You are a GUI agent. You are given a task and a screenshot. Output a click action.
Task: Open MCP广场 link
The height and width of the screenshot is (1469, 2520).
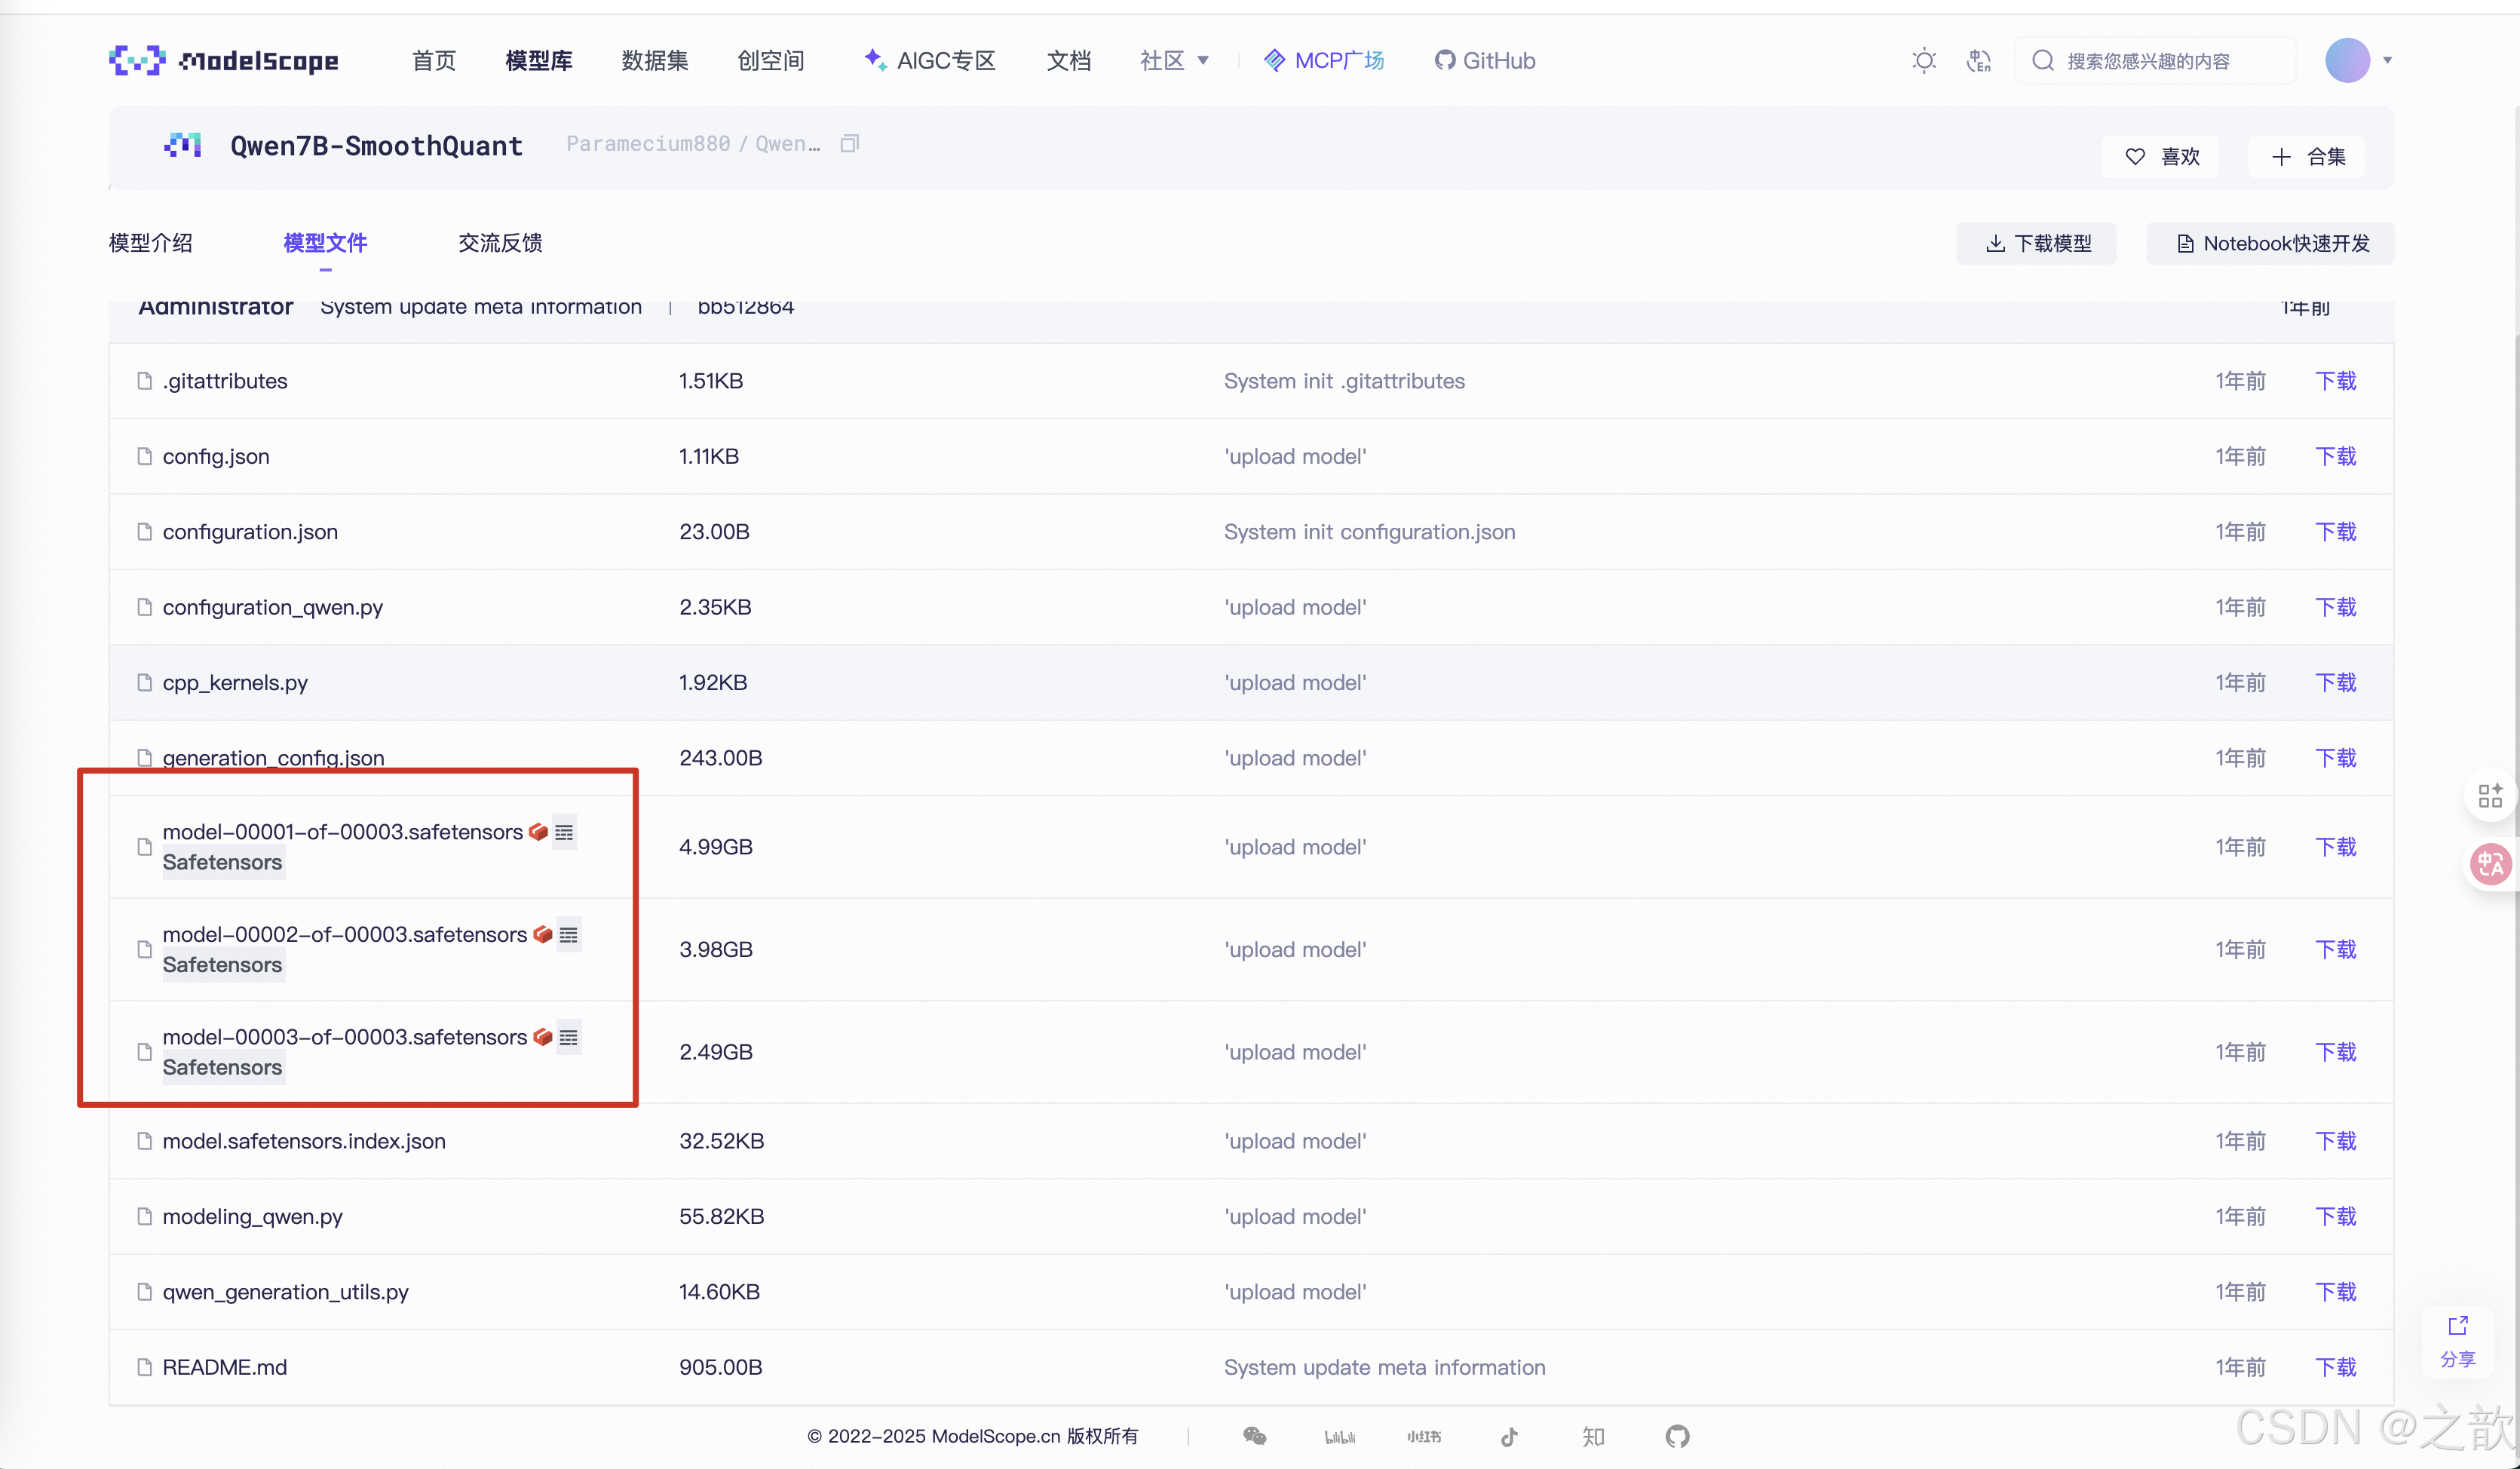click(x=1324, y=60)
